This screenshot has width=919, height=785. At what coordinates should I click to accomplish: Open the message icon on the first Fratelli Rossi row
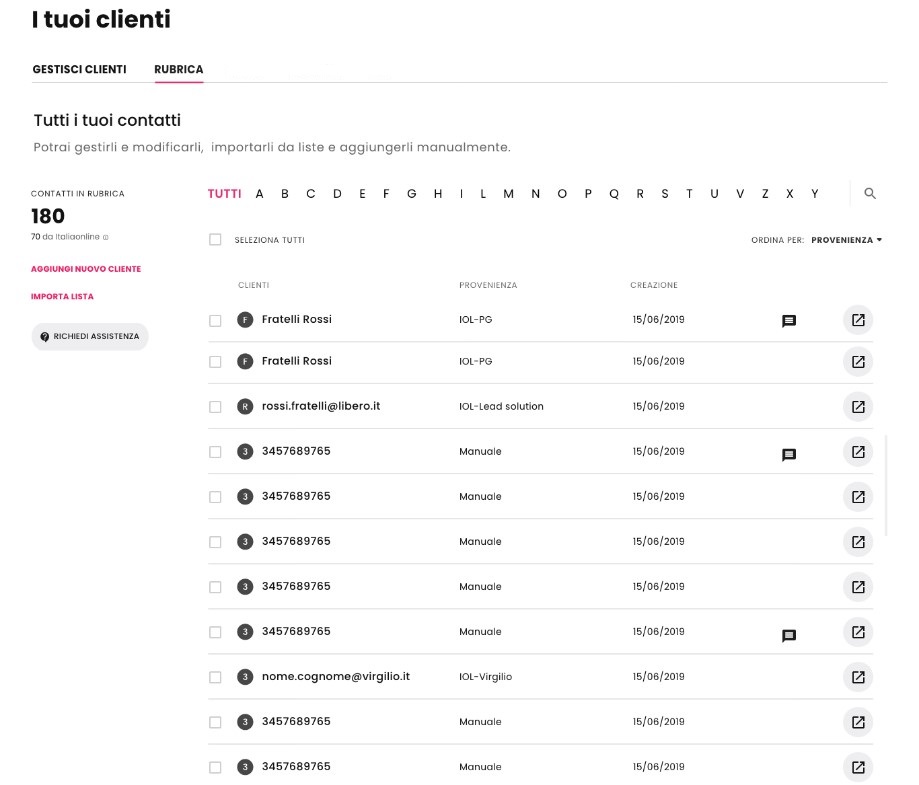pos(788,321)
